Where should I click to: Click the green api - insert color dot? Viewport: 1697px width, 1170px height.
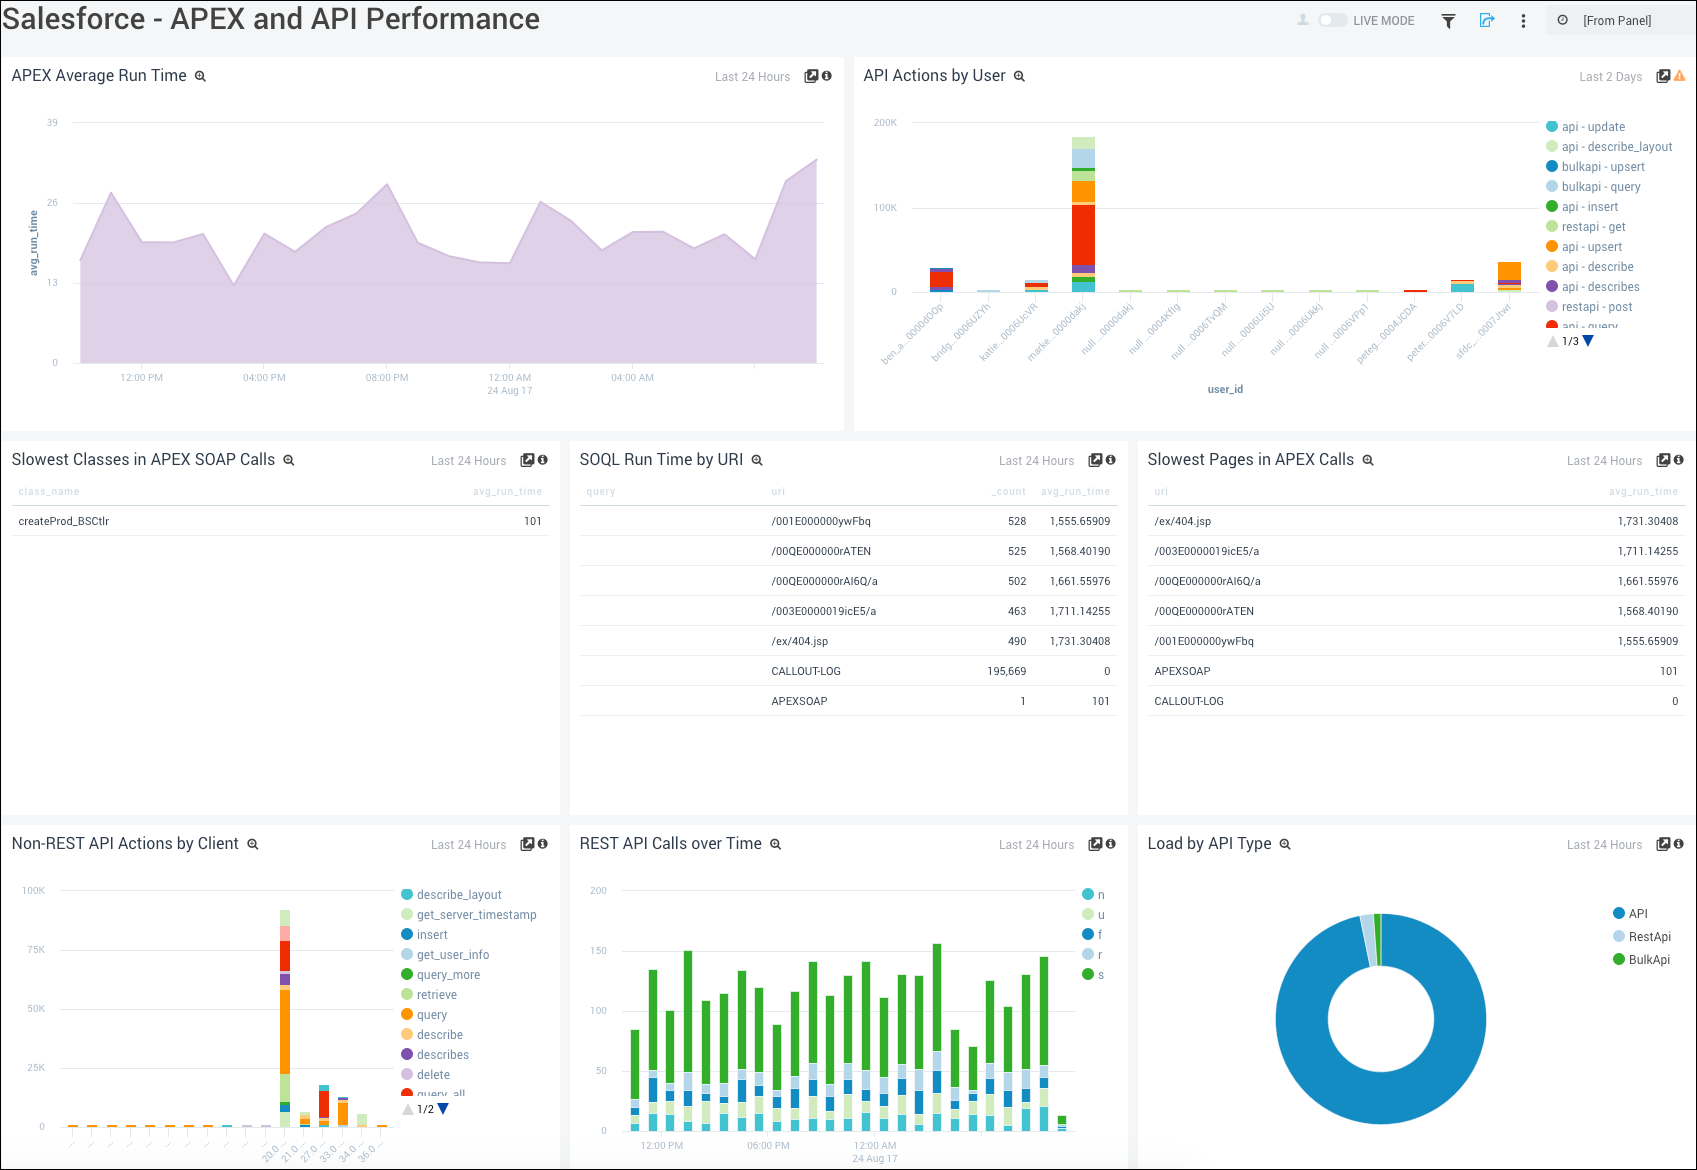pos(1552,206)
